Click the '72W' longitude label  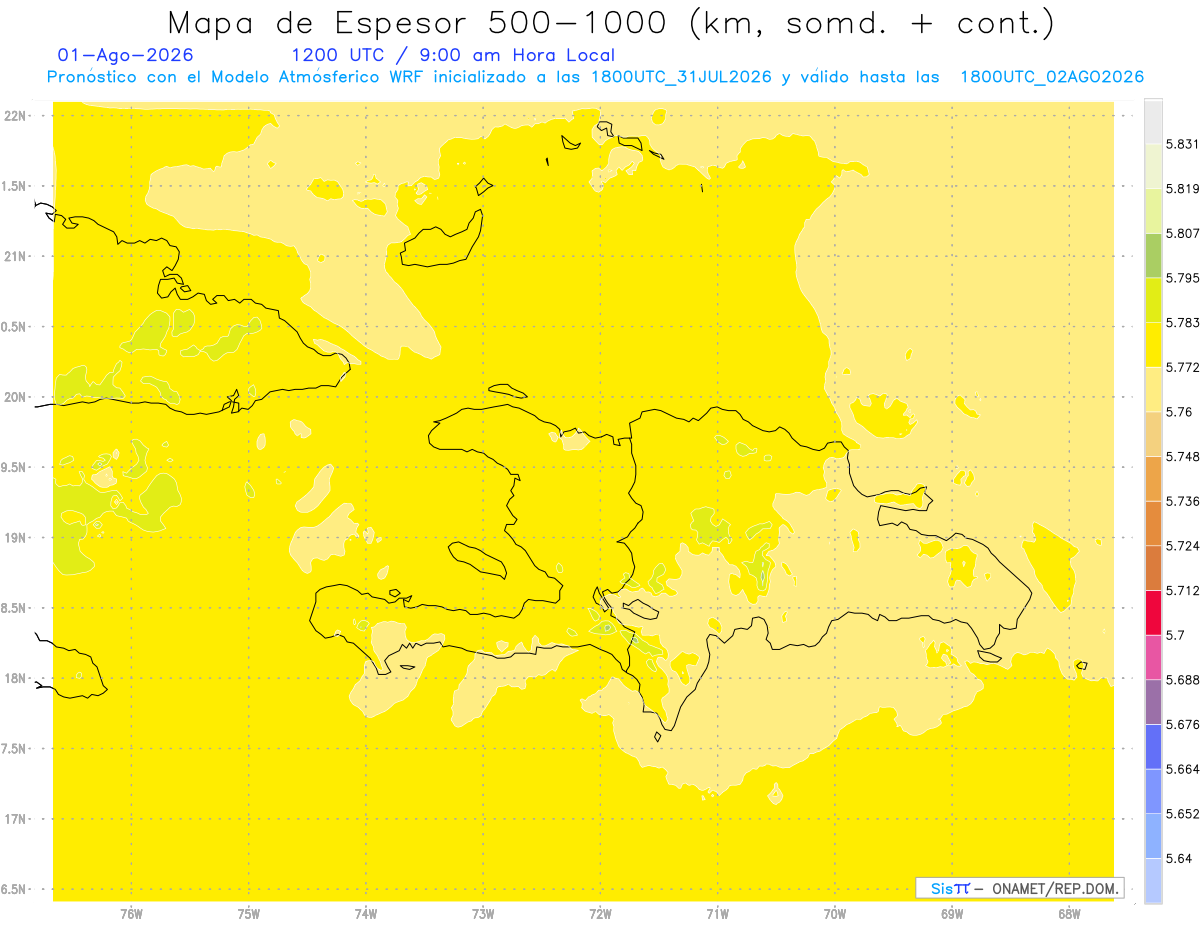[600, 914]
